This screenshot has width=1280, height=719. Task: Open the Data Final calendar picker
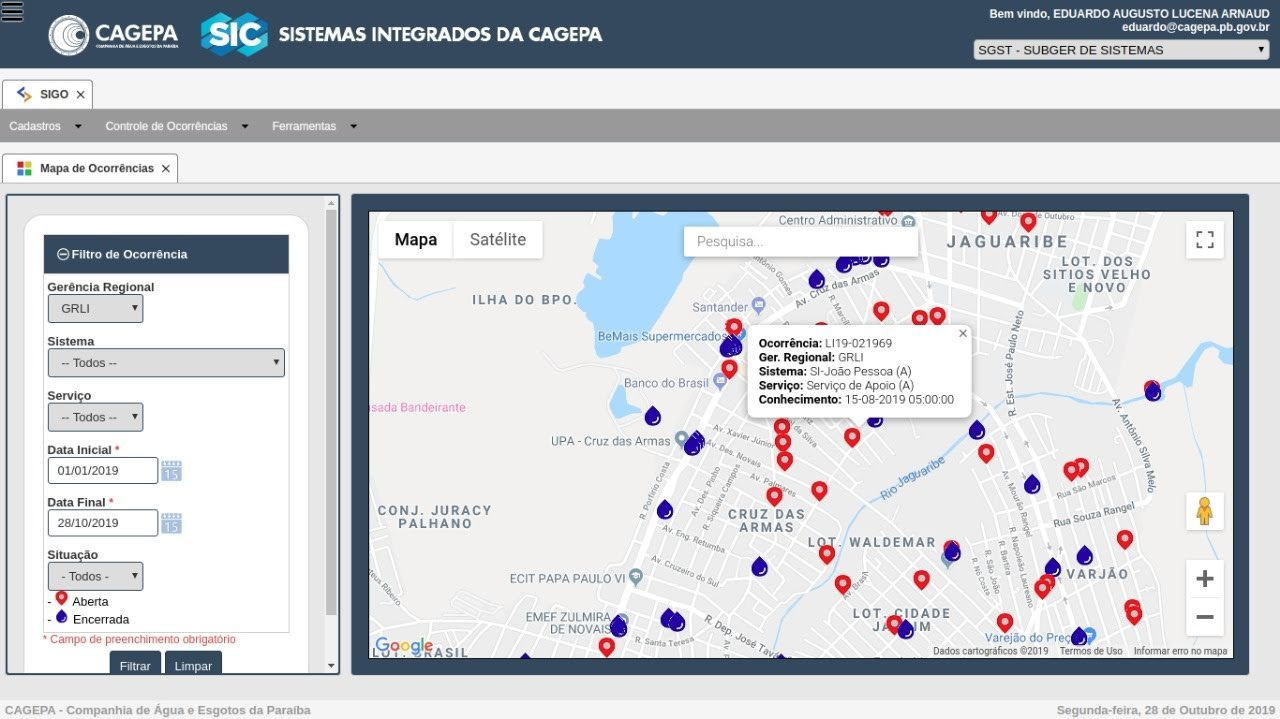(172, 523)
